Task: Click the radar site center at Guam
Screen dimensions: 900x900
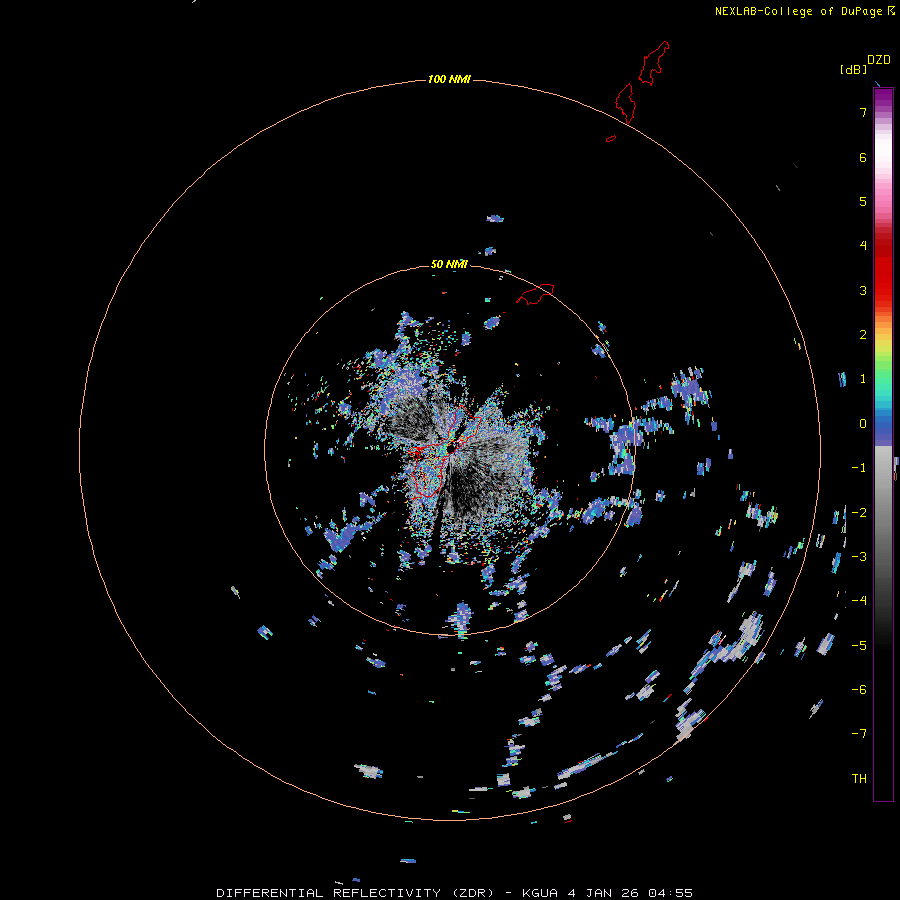Action: 451,448
